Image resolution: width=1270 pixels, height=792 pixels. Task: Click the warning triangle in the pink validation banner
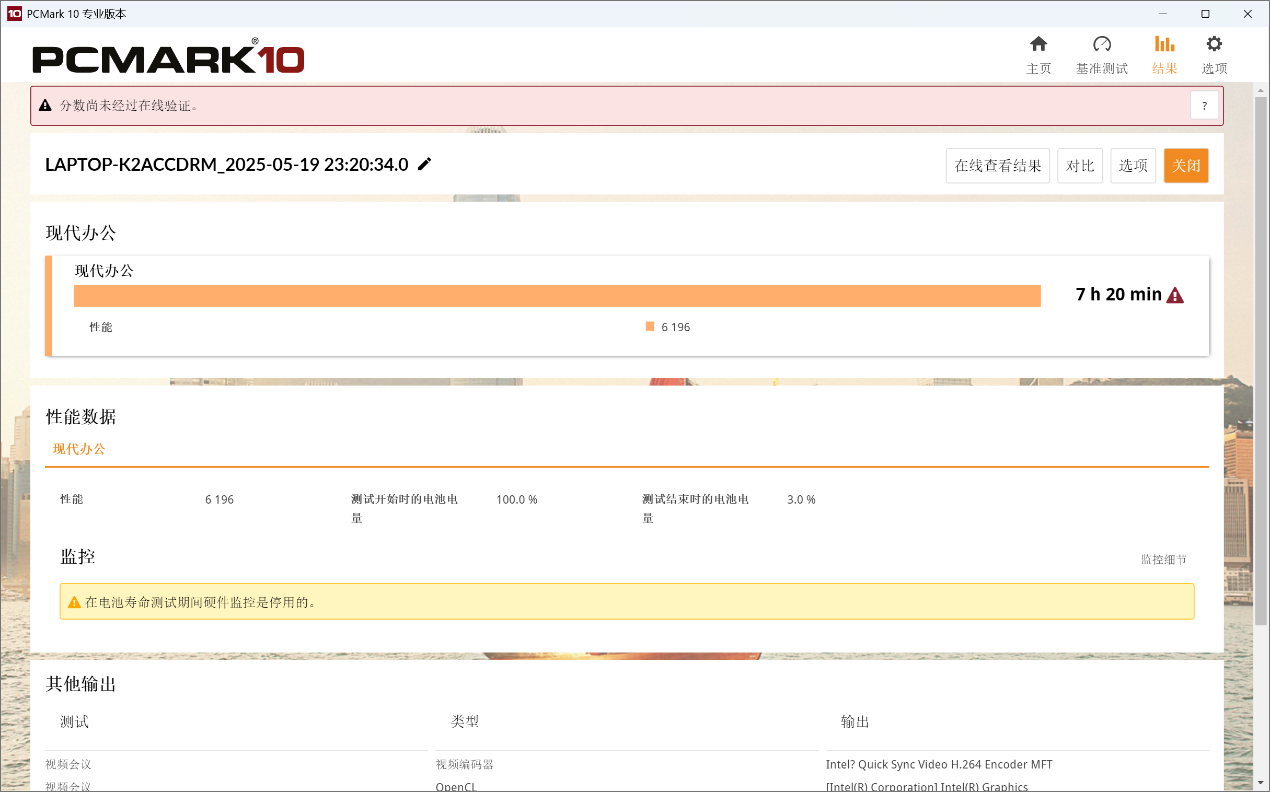pos(45,105)
